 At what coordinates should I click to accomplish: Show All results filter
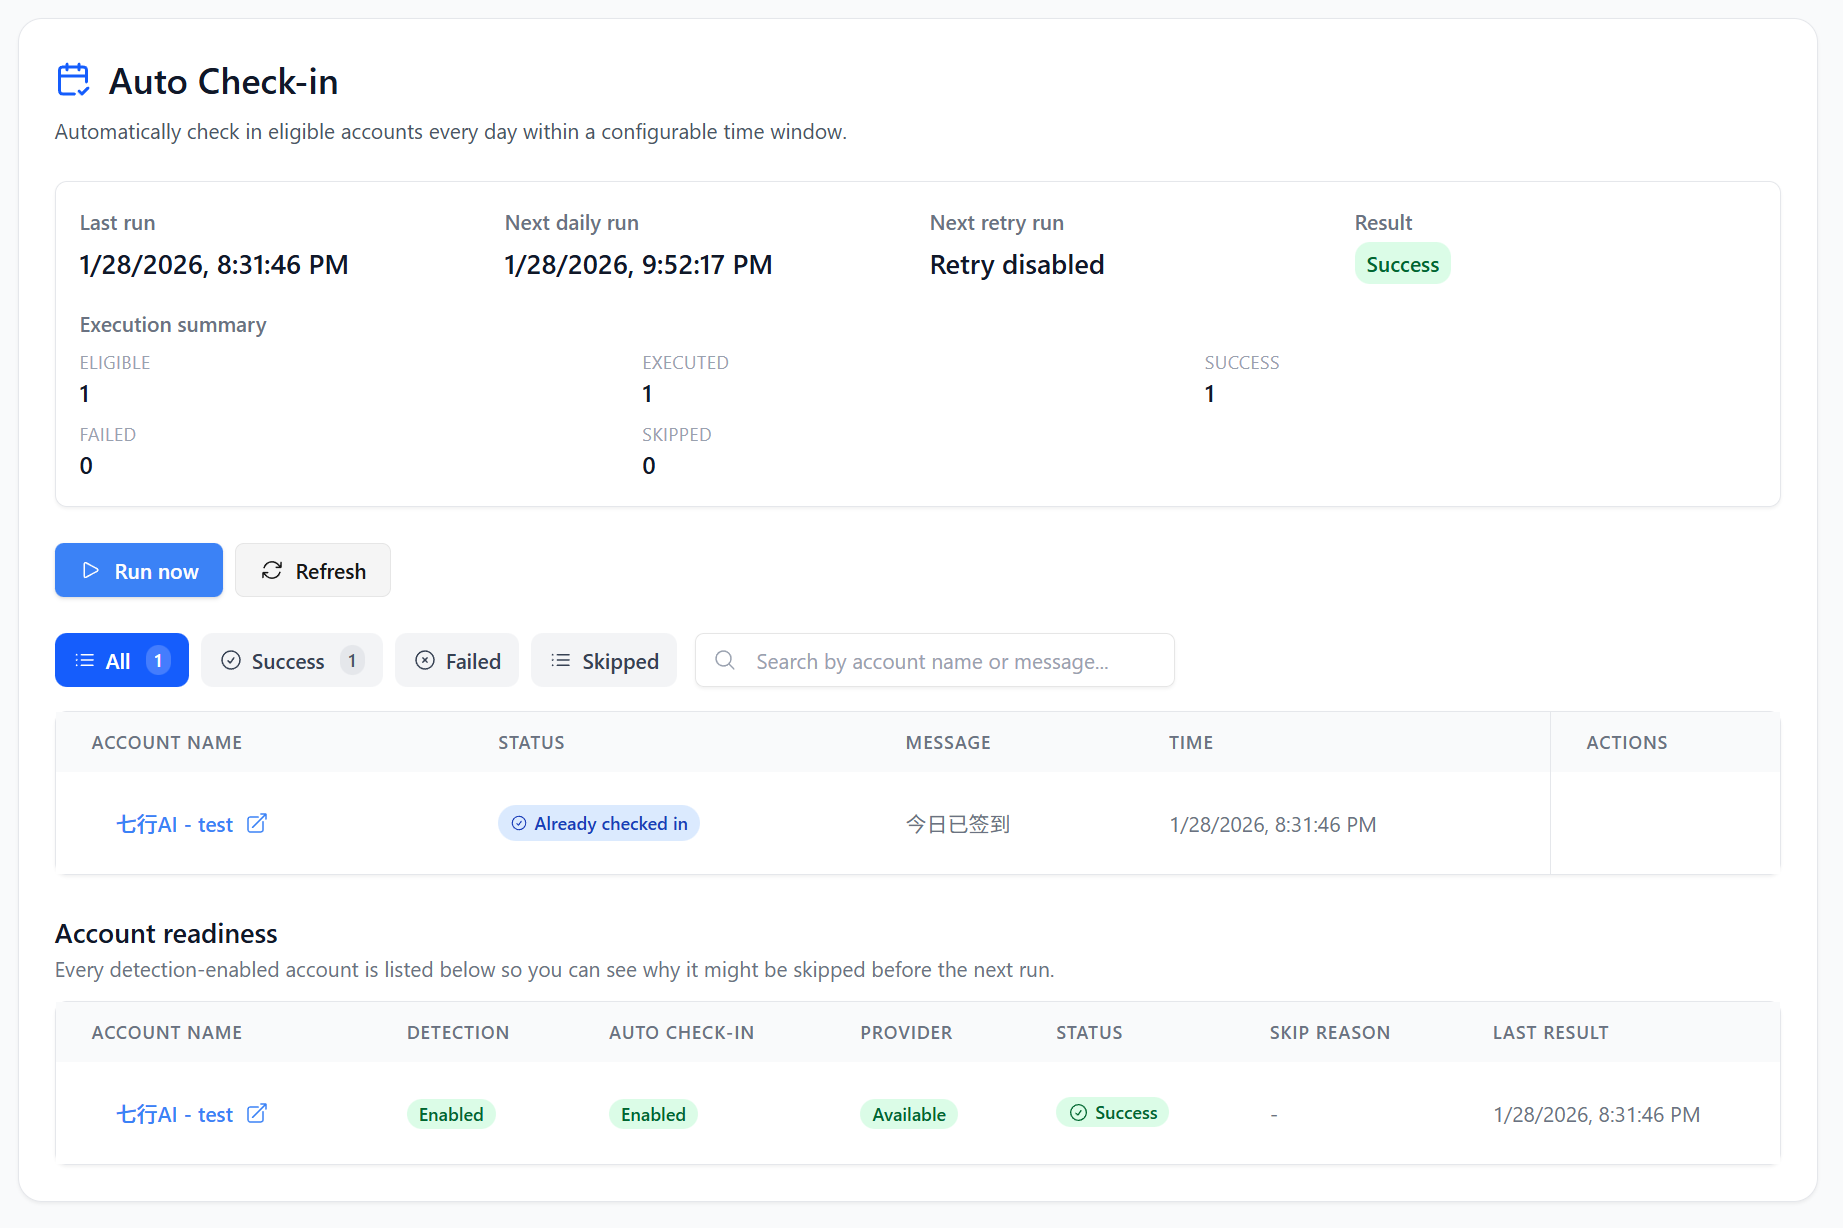click(x=122, y=660)
